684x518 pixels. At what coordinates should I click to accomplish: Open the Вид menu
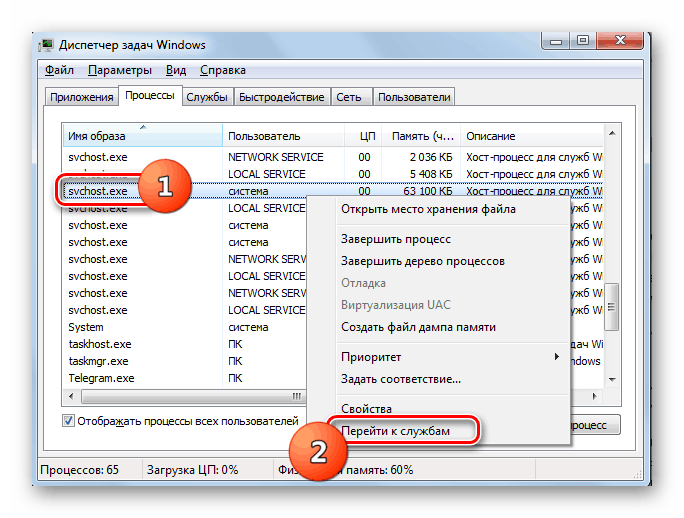point(176,70)
